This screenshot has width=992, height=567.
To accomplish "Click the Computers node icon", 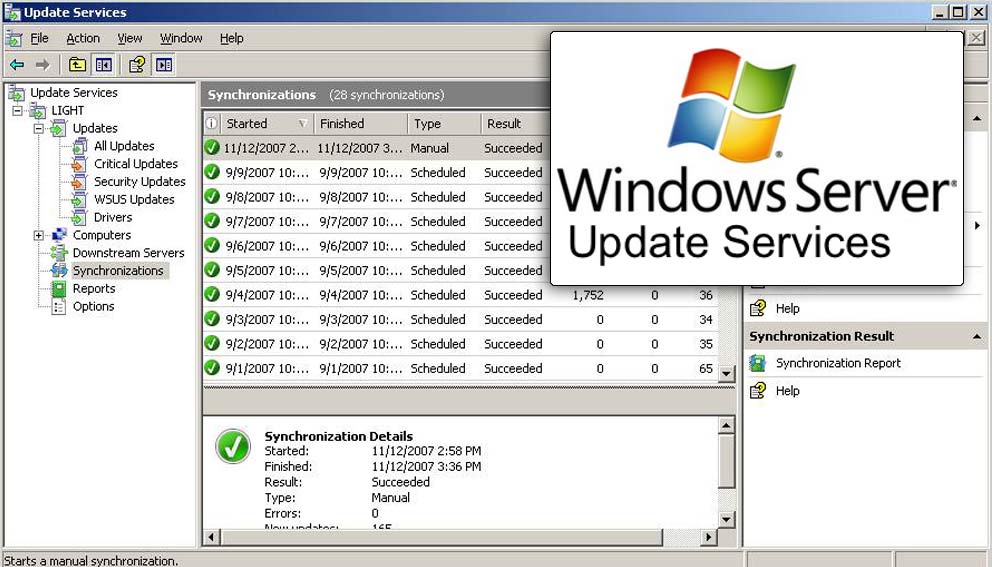I will [x=59, y=235].
